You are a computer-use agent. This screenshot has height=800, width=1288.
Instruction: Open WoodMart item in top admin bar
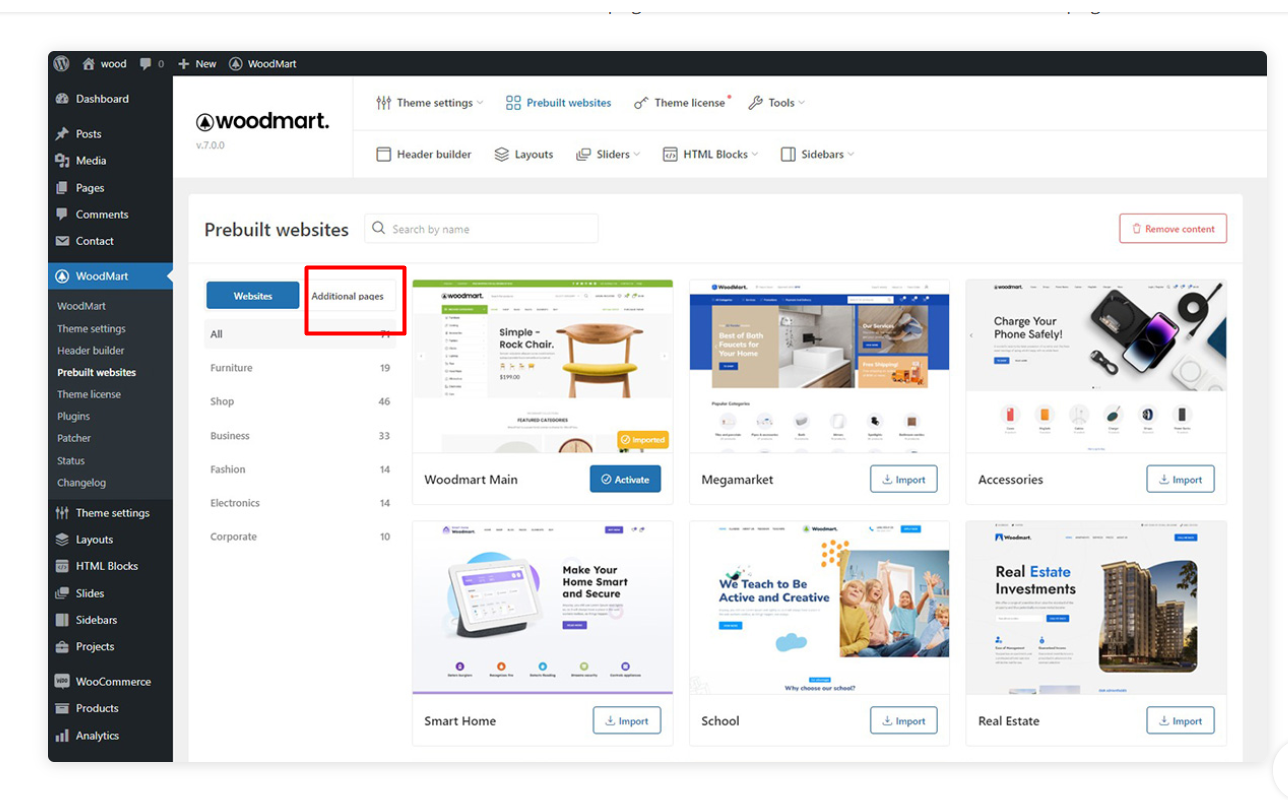click(262, 63)
